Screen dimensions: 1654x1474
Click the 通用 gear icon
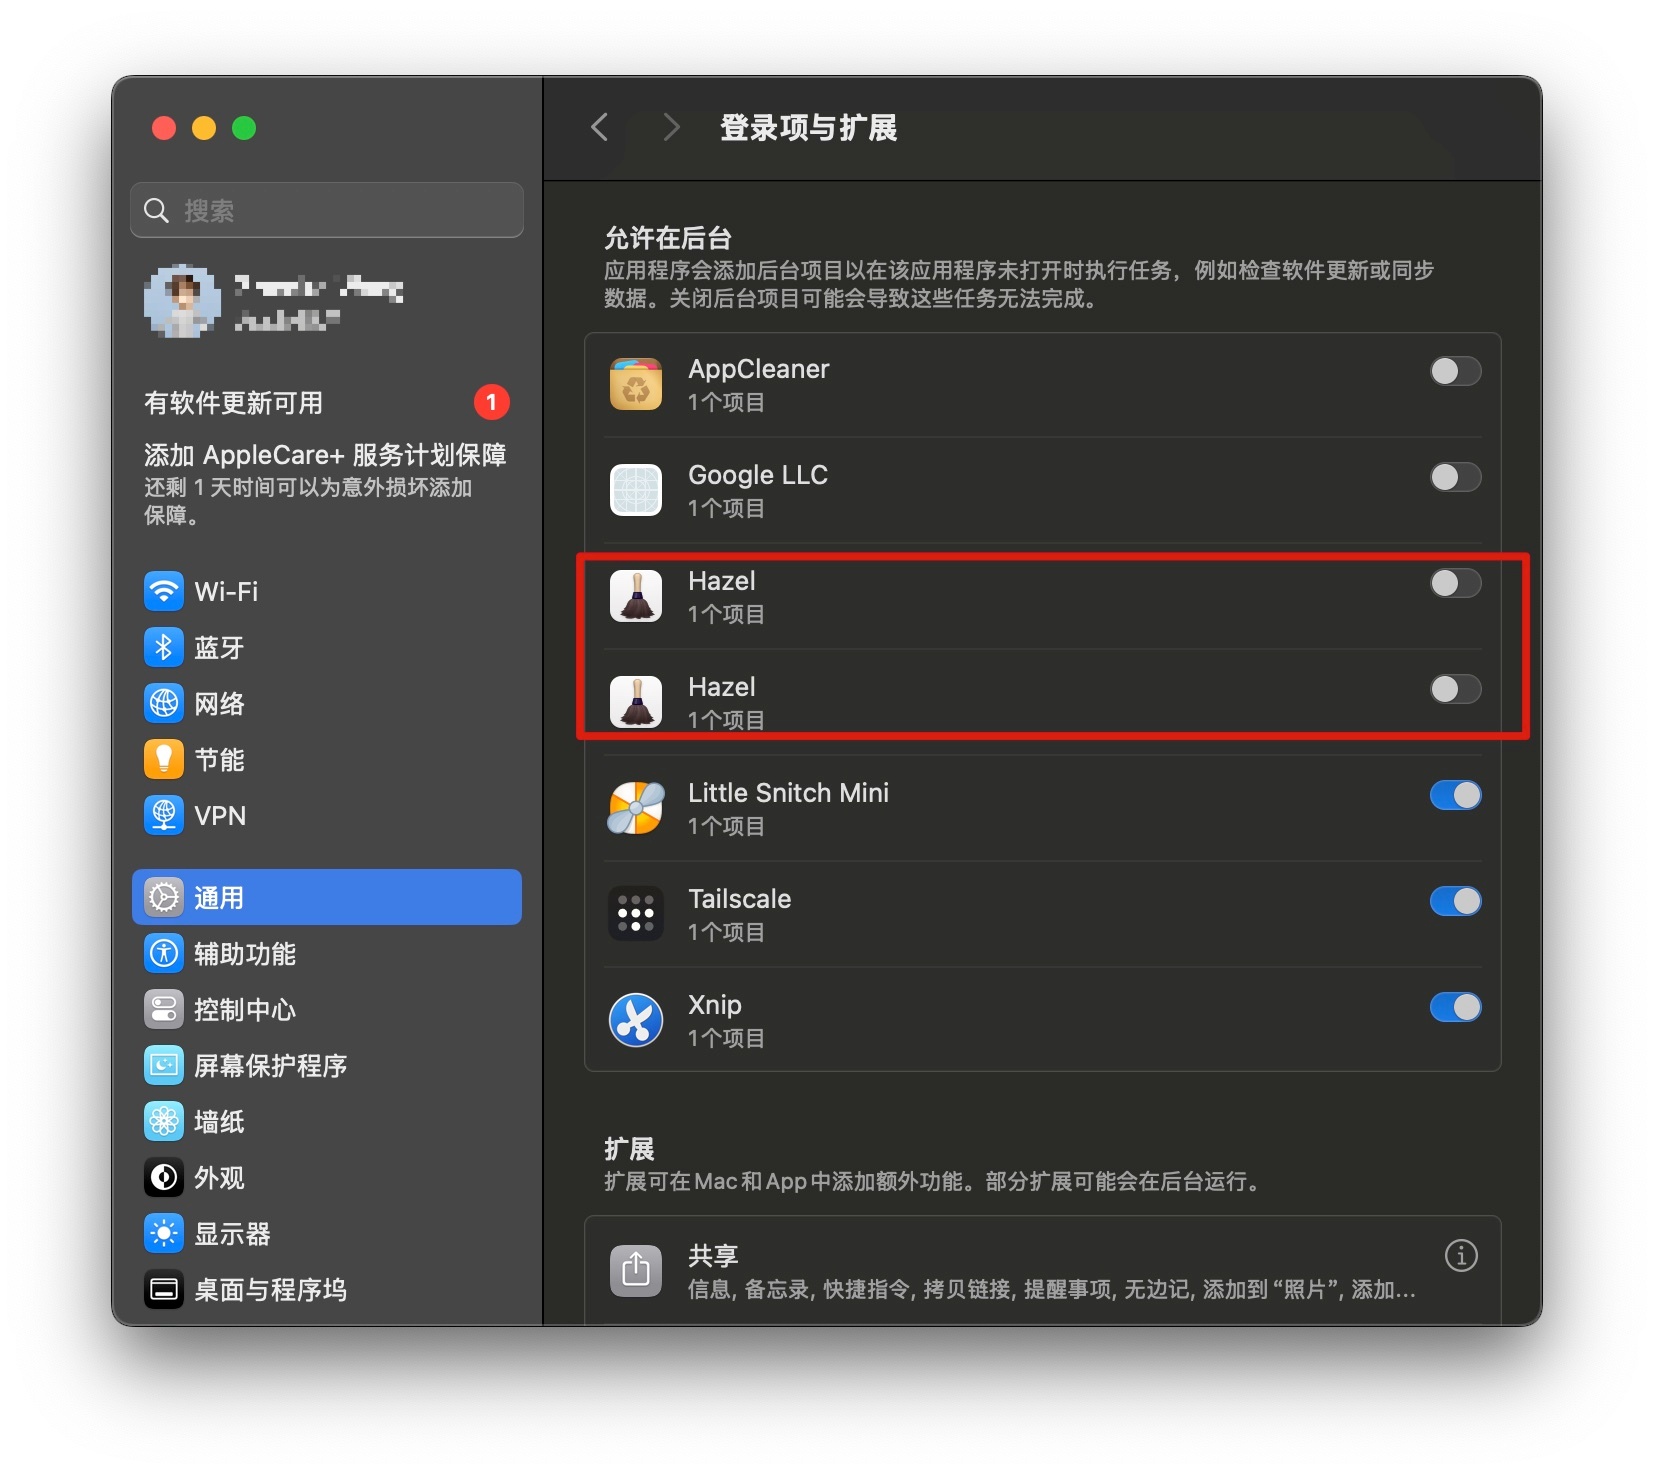point(164,897)
